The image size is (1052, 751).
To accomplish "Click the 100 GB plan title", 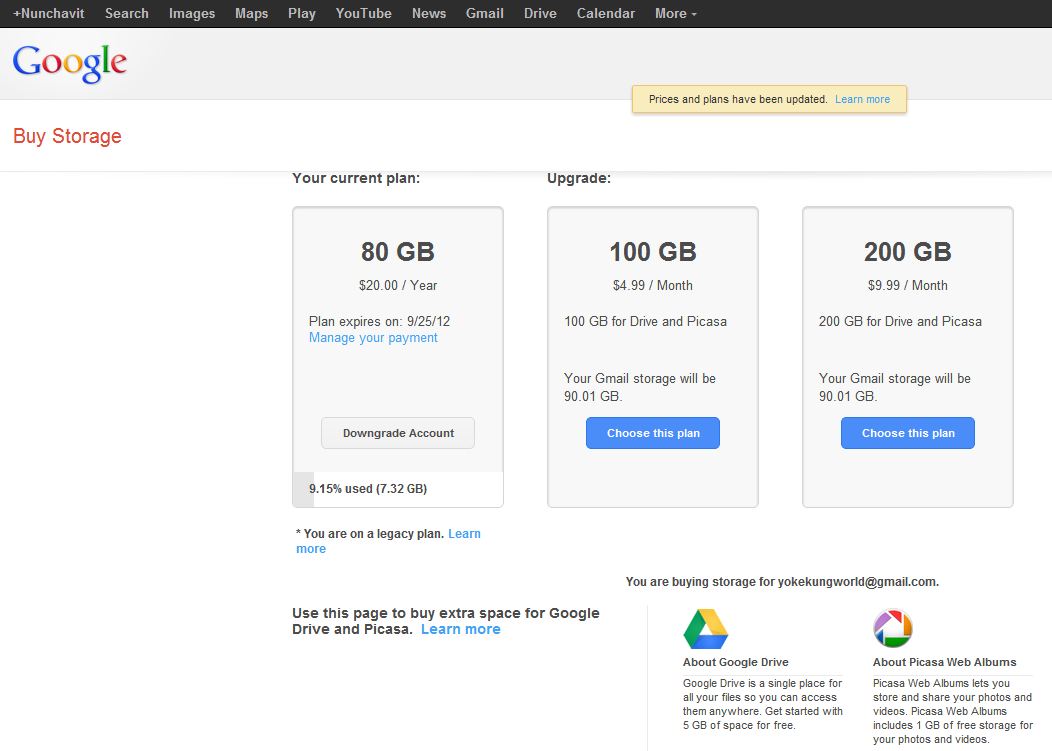I will pyautogui.click(x=653, y=252).
